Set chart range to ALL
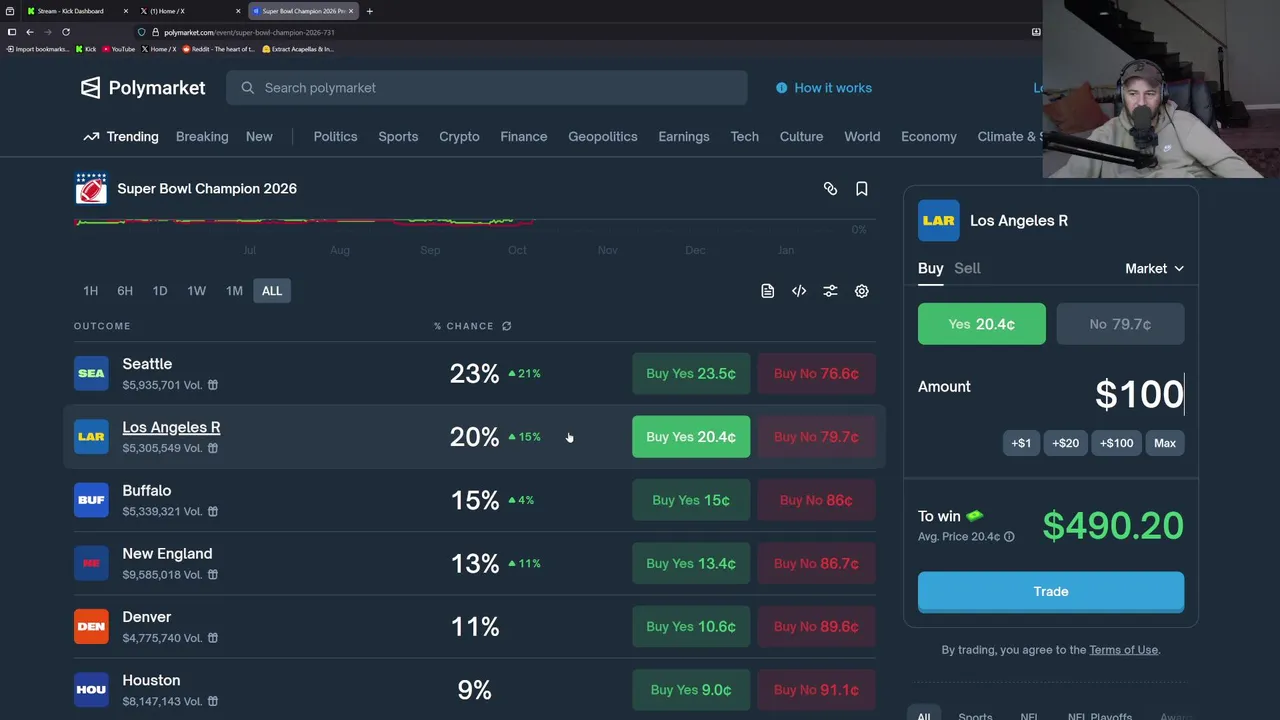 point(272,291)
